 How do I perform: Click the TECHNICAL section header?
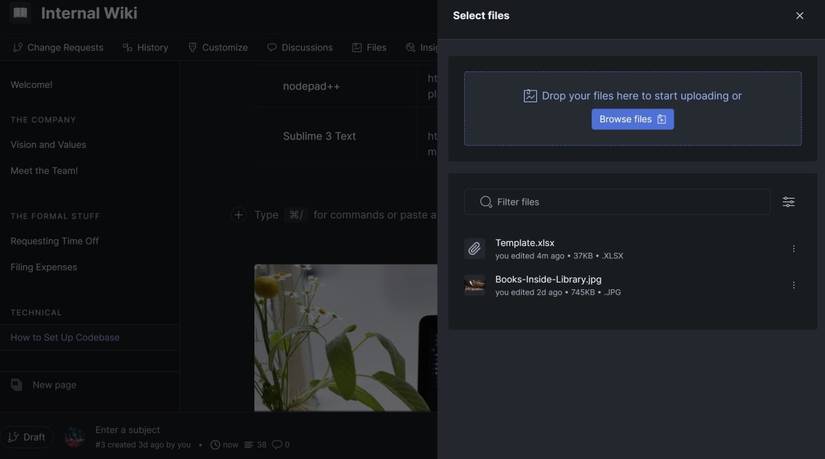(36, 313)
